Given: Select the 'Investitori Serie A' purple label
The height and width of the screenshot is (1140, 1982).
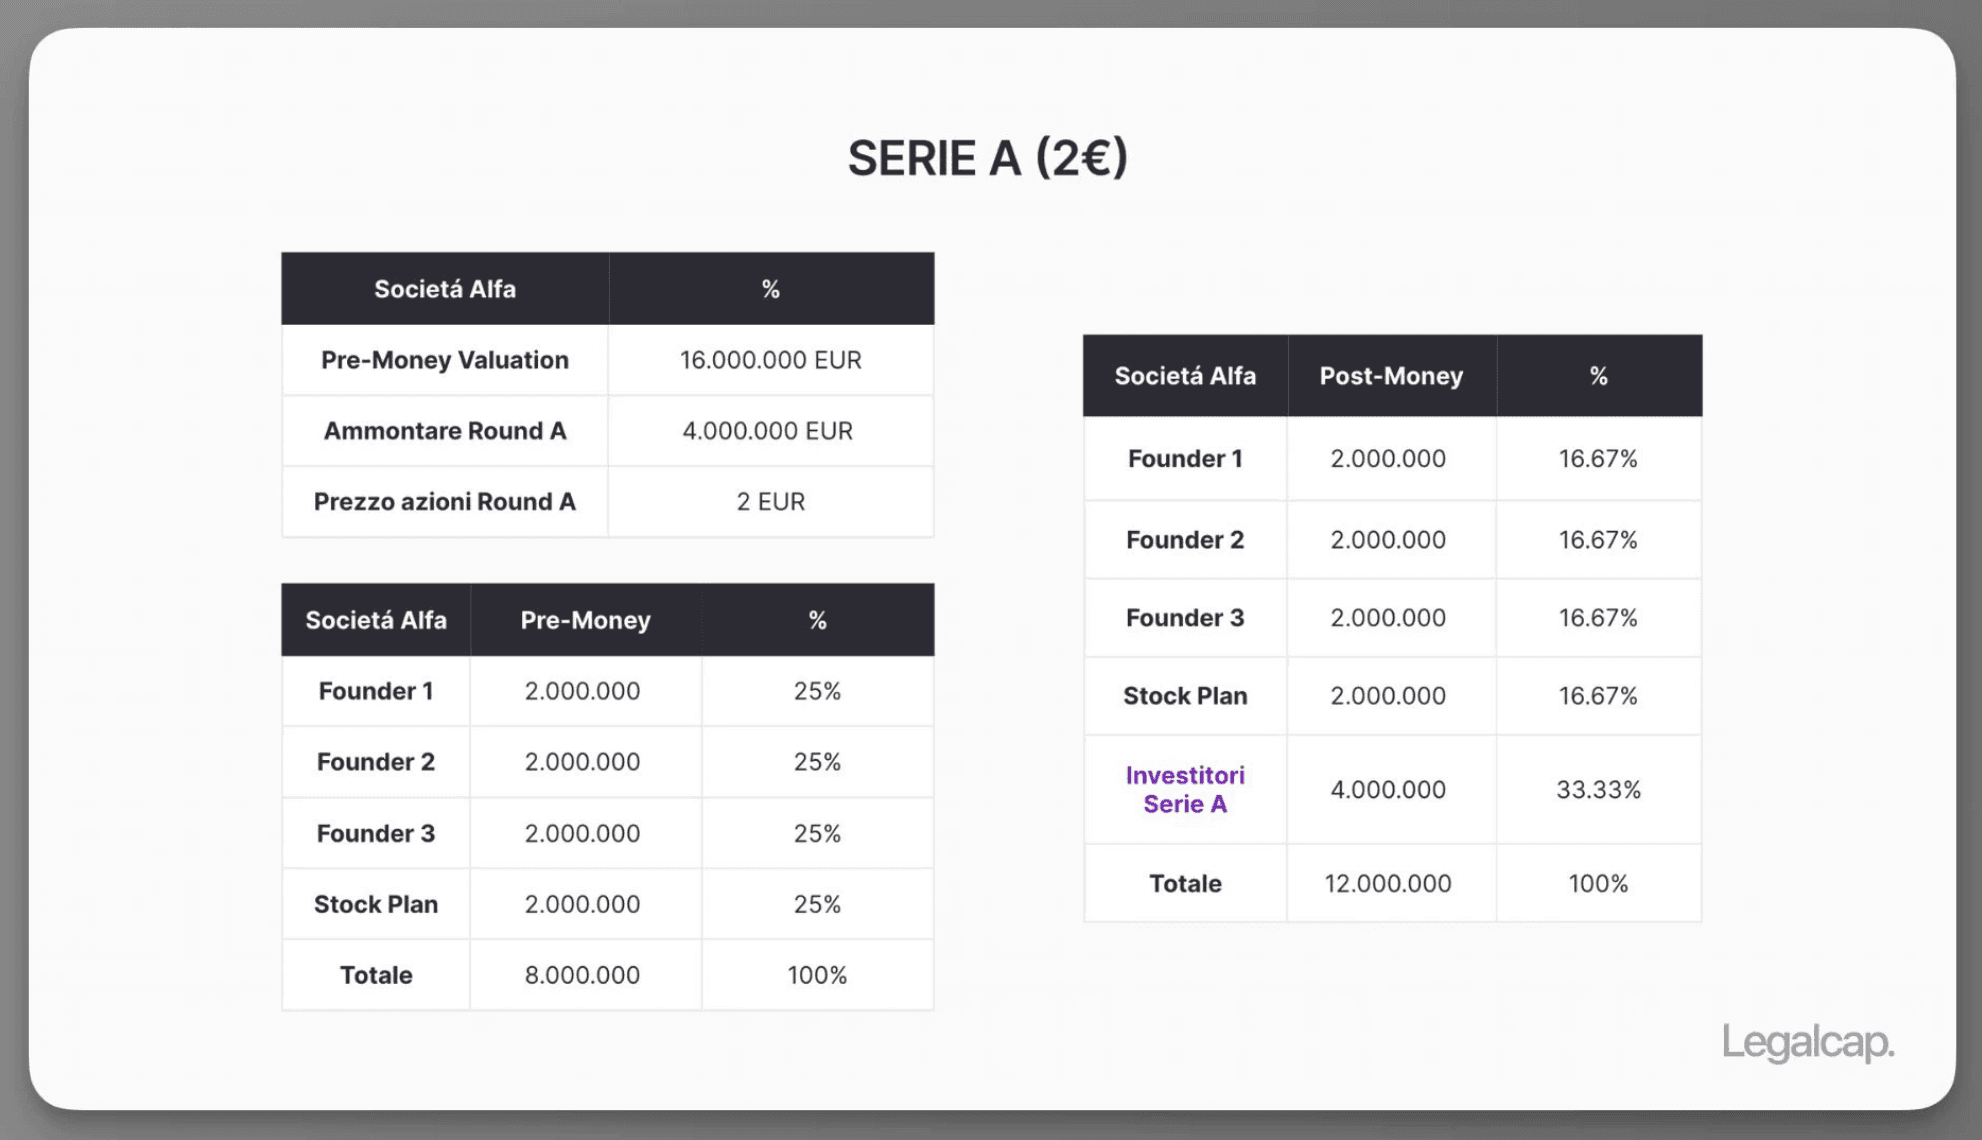Looking at the screenshot, I should click(1185, 789).
